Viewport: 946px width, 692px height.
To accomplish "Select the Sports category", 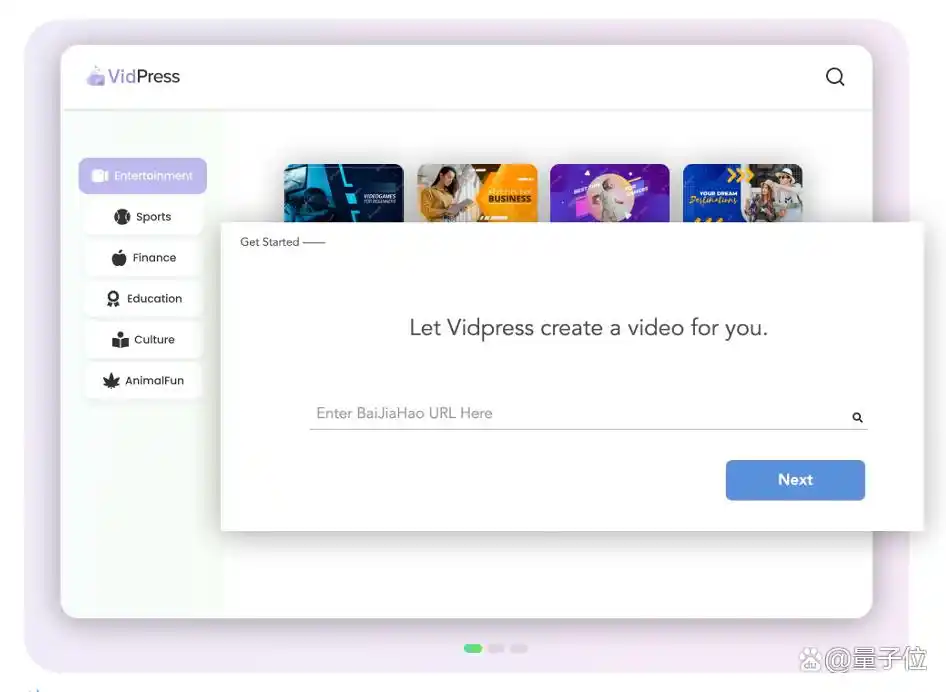I will coord(143,217).
